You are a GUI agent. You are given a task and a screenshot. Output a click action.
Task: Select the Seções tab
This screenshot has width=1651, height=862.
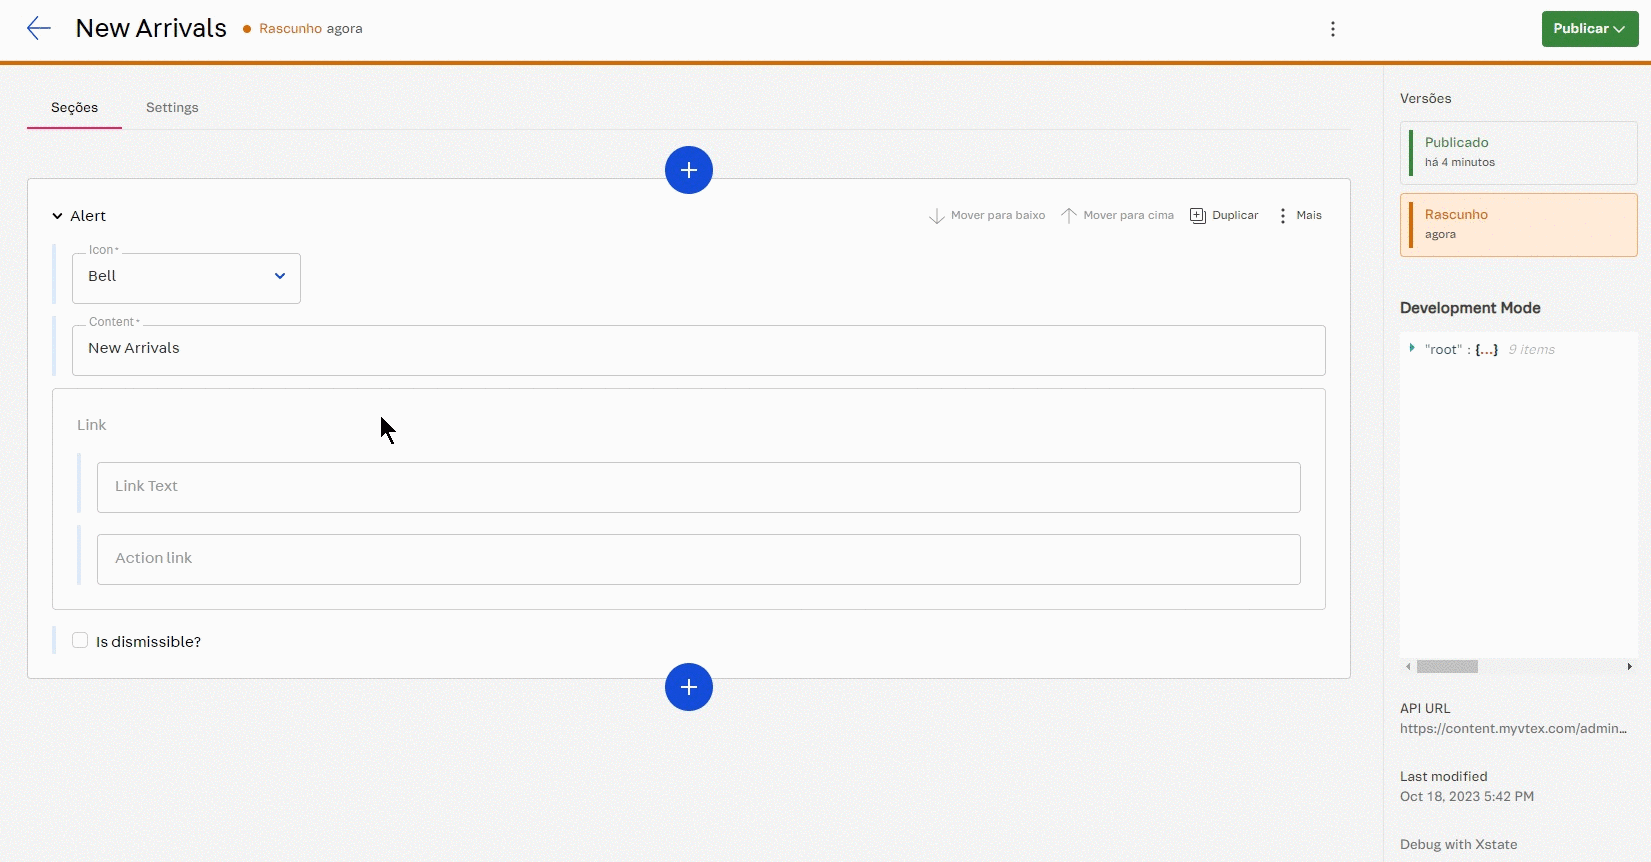(x=74, y=108)
